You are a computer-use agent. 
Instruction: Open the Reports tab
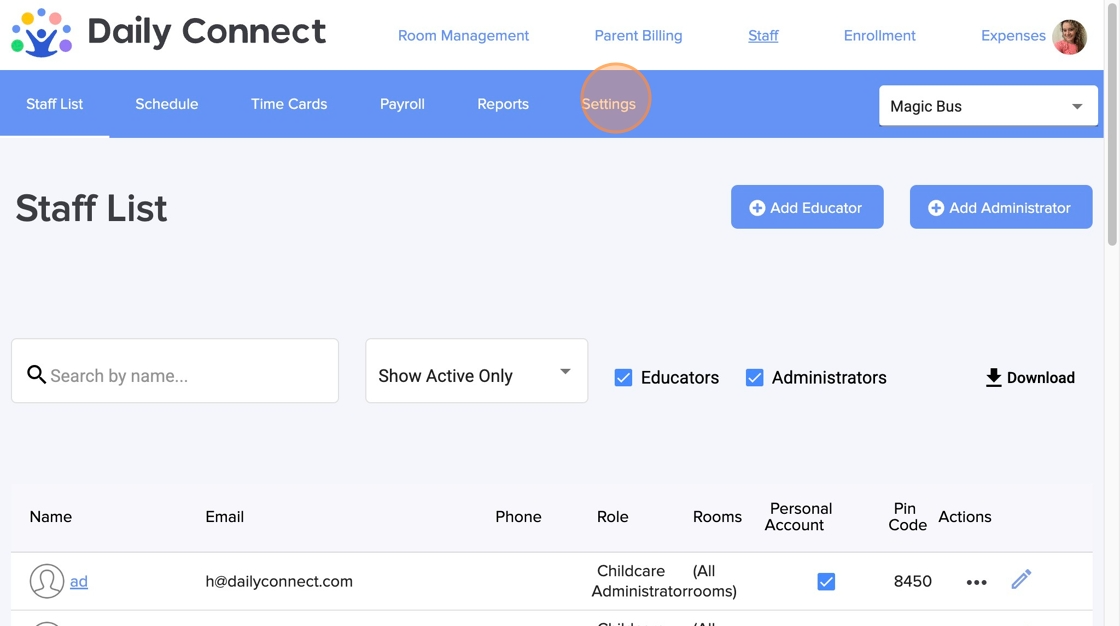pyautogui.click(x=503, y=104)
